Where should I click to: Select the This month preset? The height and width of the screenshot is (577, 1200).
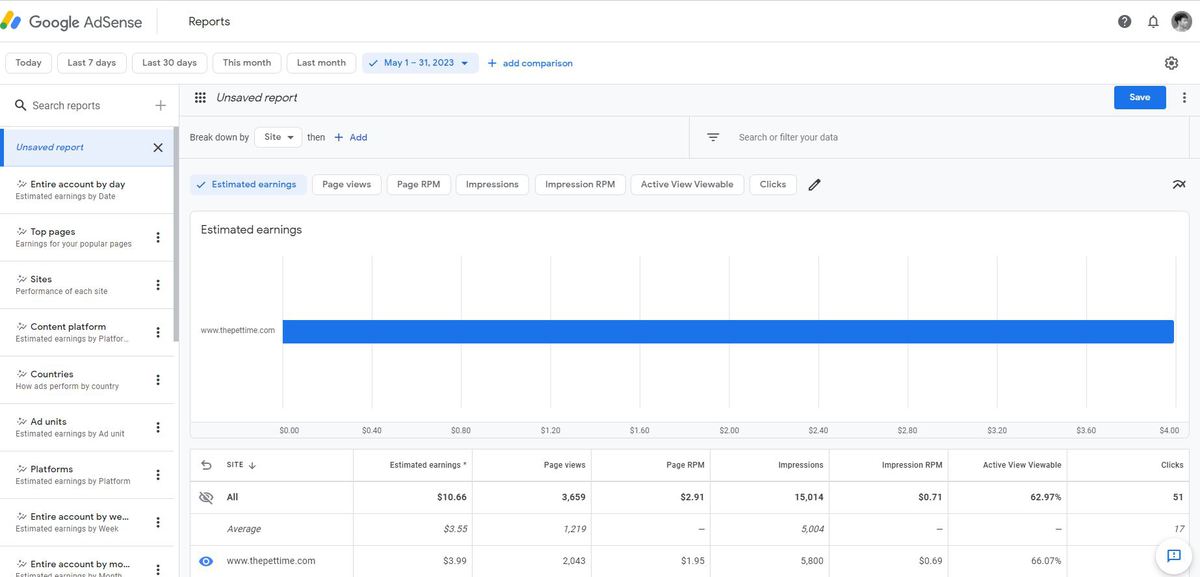[247, 63]
